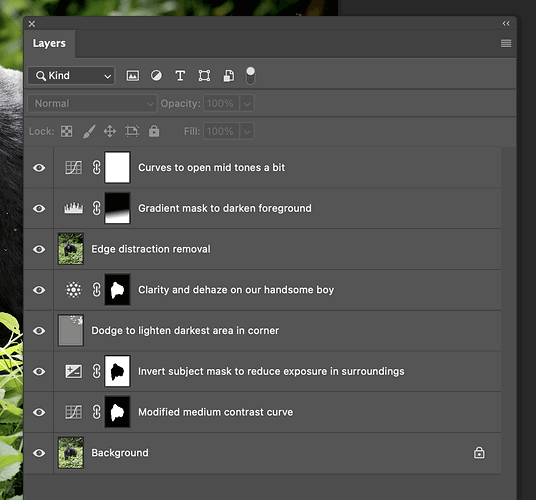The image size is (536, 500).
Task: Hide Edge distraction removal layer
Action: pyautogui.click(x=39, y=249)
